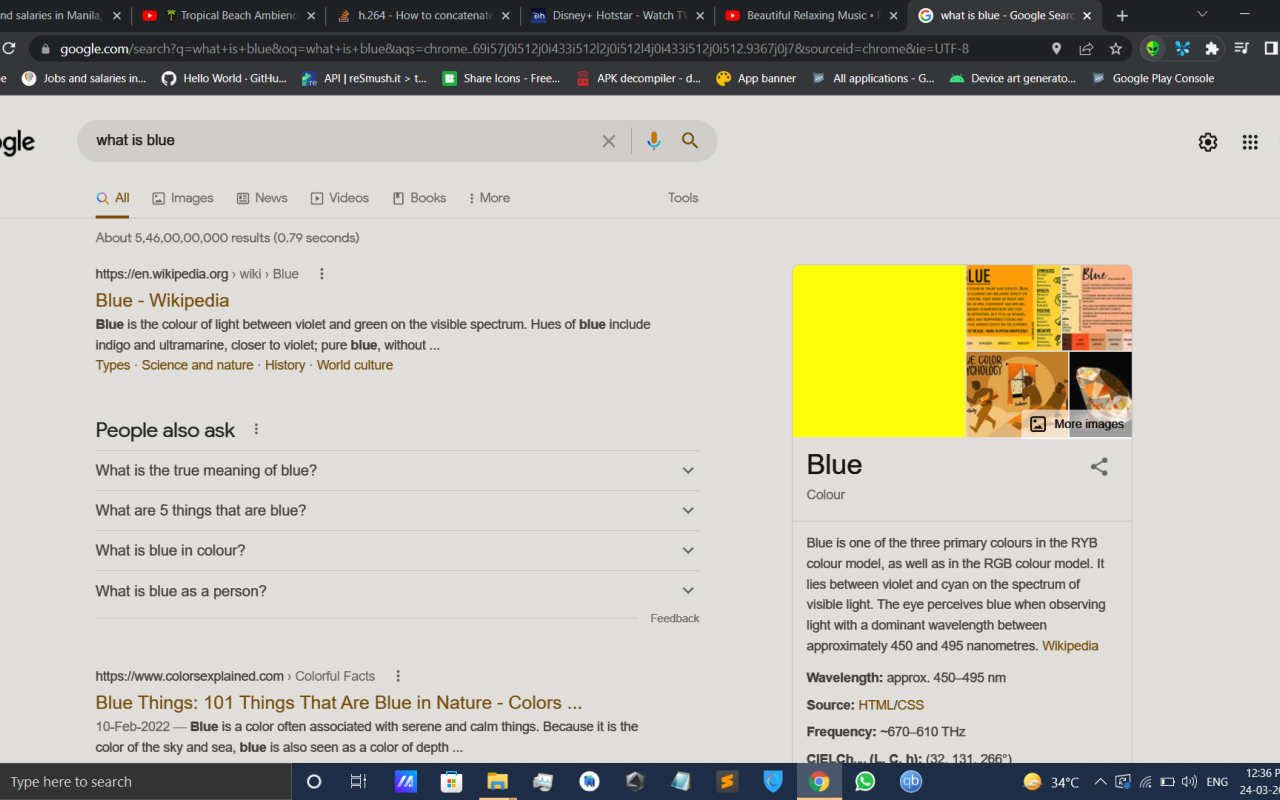Click the reload page icon
This screenshot has height=800, width=1280.
pyautogui.click(x=9, y=47)
